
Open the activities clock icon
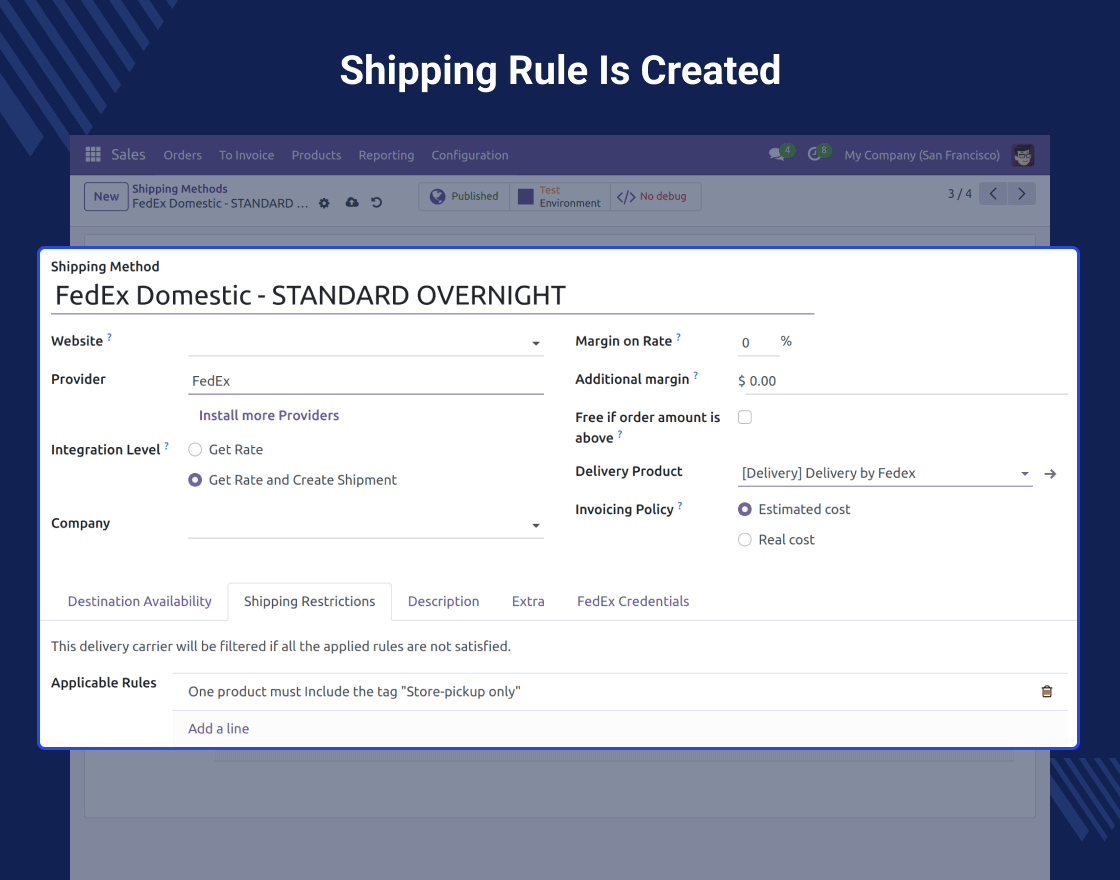[x=814, y=154]
